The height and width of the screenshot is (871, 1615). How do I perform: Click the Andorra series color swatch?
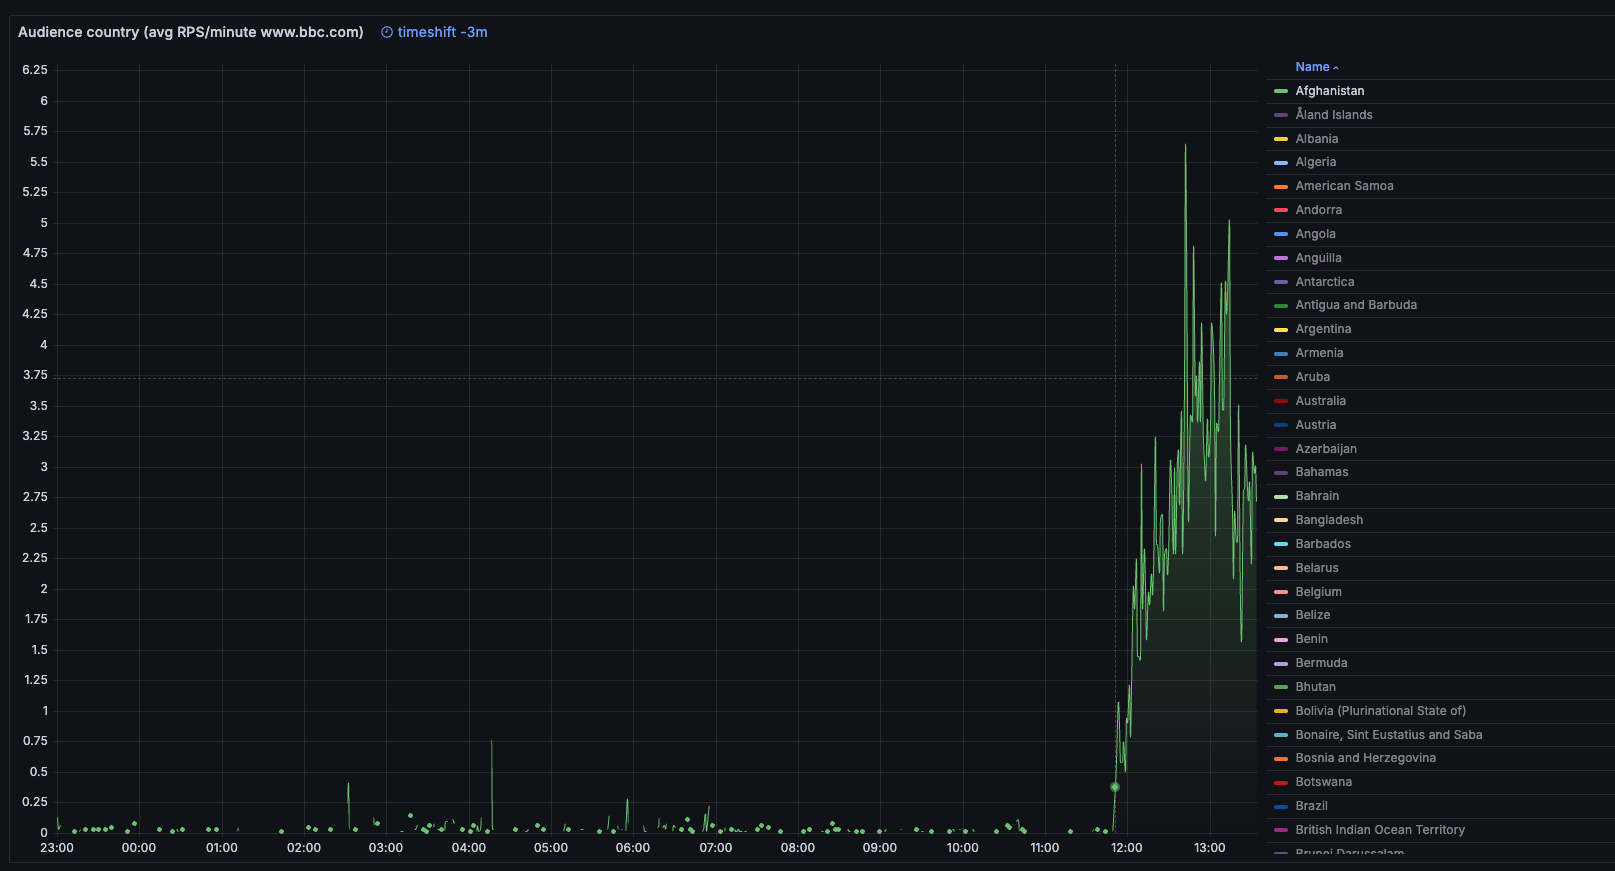(1281, 210)
